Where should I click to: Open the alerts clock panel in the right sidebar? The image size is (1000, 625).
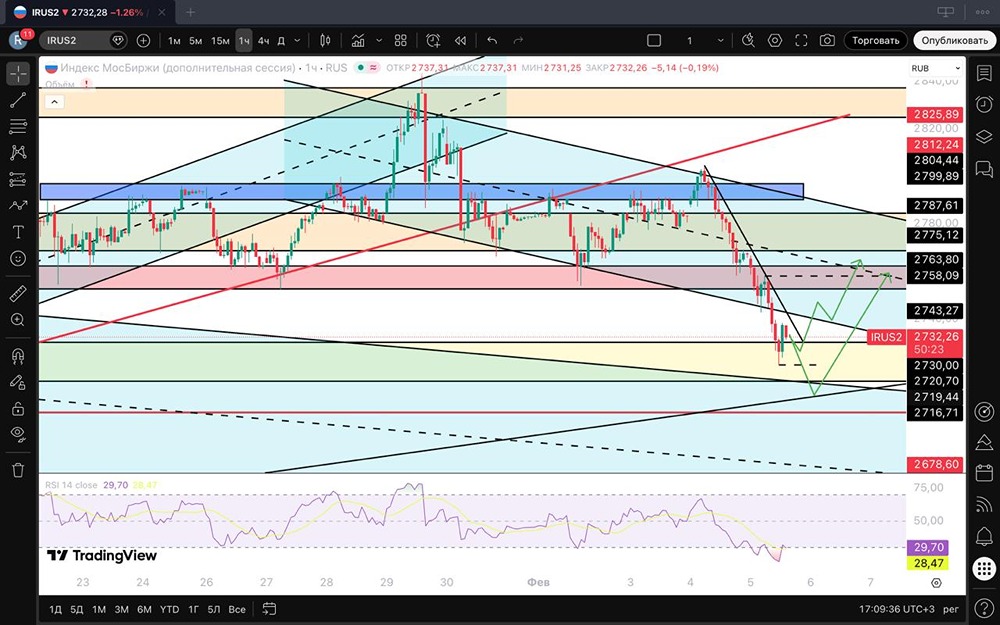(x=984, y=104)
